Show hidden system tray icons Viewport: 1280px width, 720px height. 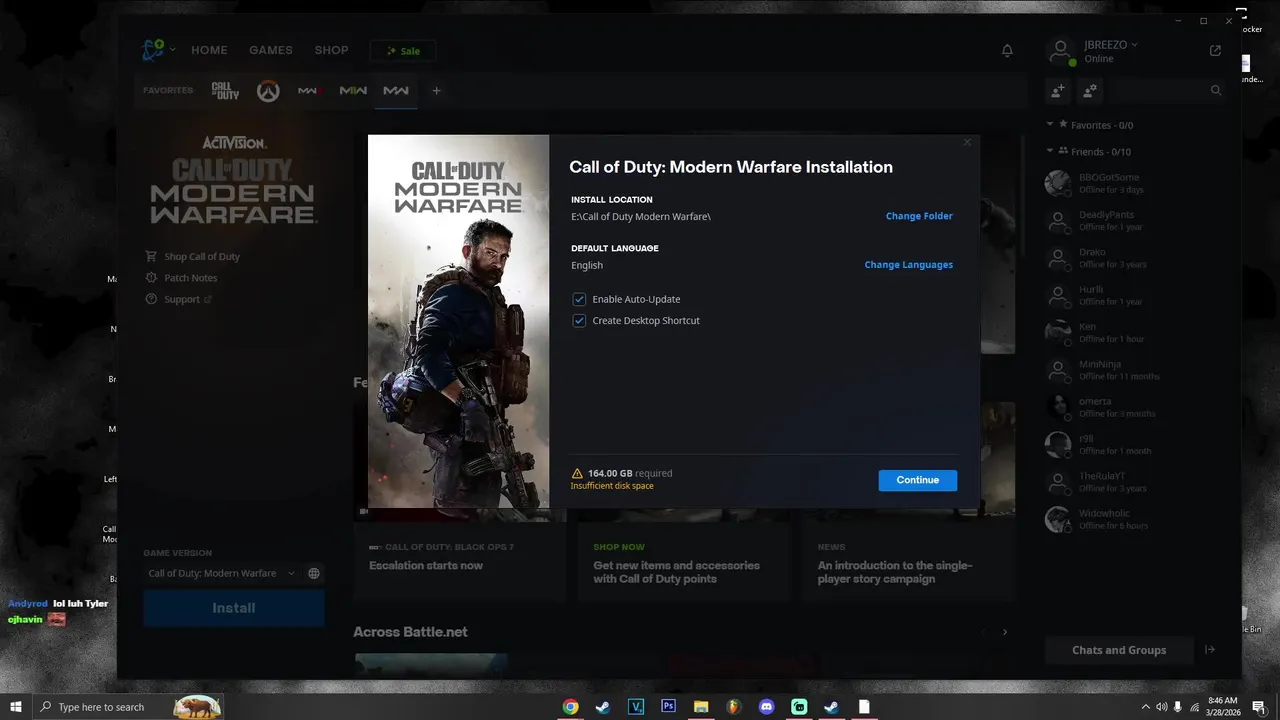1144,707
